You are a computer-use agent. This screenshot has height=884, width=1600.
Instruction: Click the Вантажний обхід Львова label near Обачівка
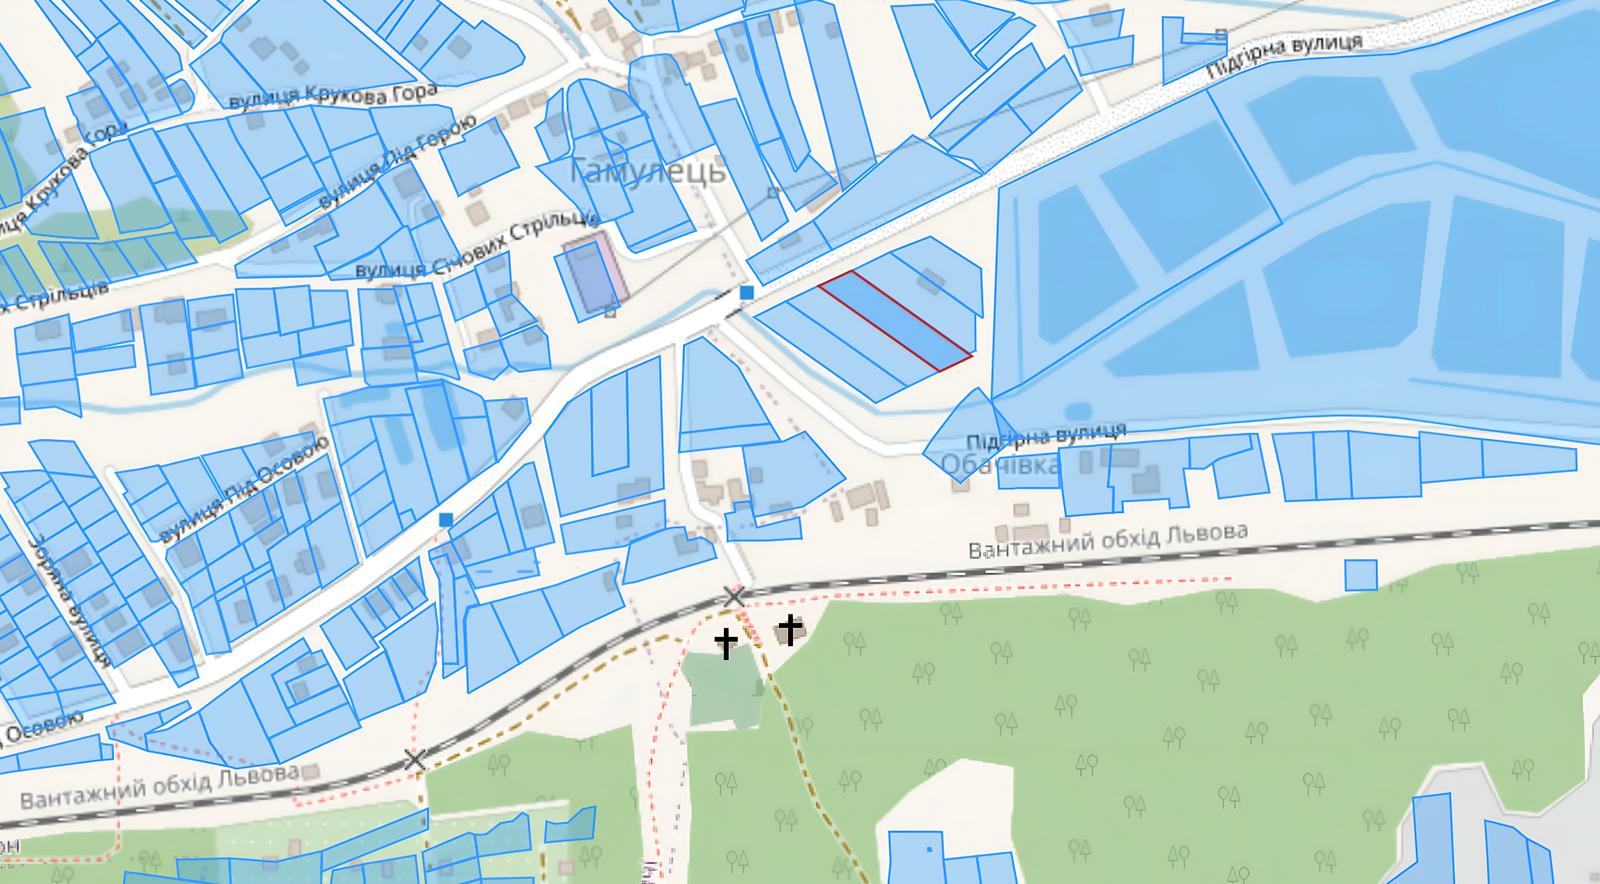[x=1108, y=539]
